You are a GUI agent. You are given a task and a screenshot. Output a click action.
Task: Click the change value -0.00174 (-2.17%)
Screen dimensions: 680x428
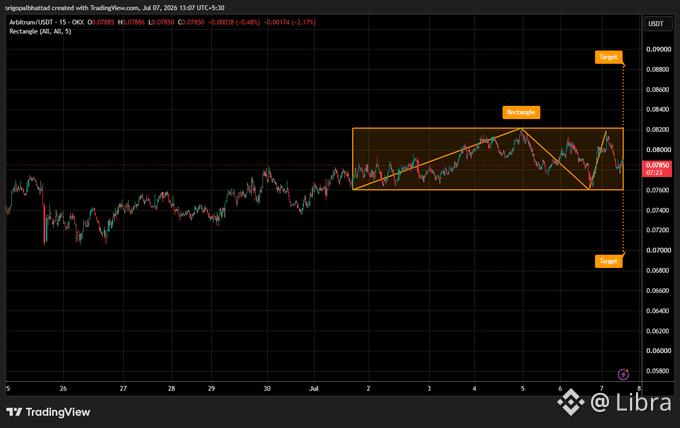coord(290,22)
